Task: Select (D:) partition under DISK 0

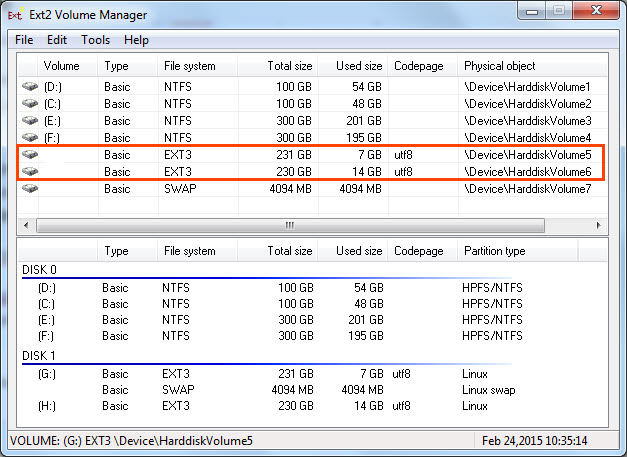Action: click(x=47, y=287)
